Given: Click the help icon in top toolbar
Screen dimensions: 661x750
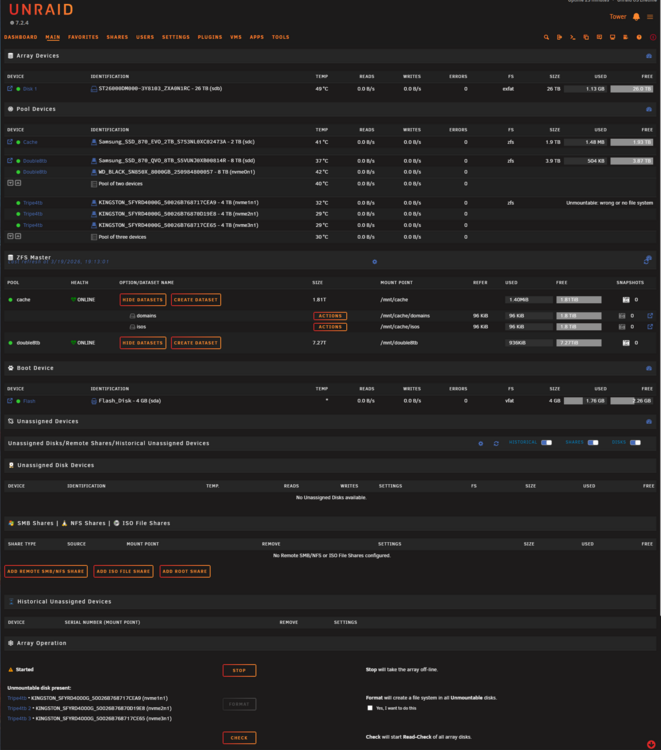Looking at the screenshot, I should pos(639,37).
